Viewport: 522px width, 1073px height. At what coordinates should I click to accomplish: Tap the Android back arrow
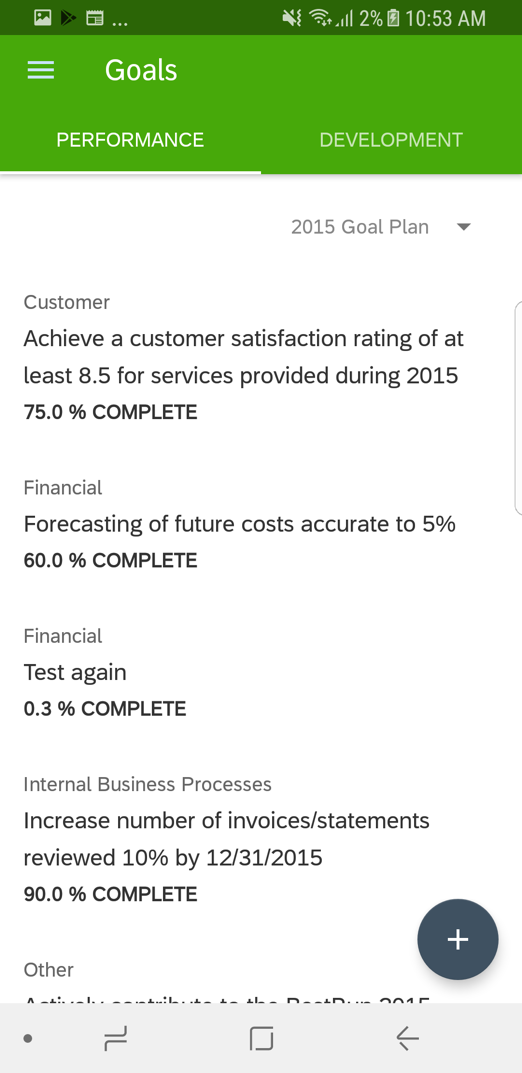tap(408, 1039)
